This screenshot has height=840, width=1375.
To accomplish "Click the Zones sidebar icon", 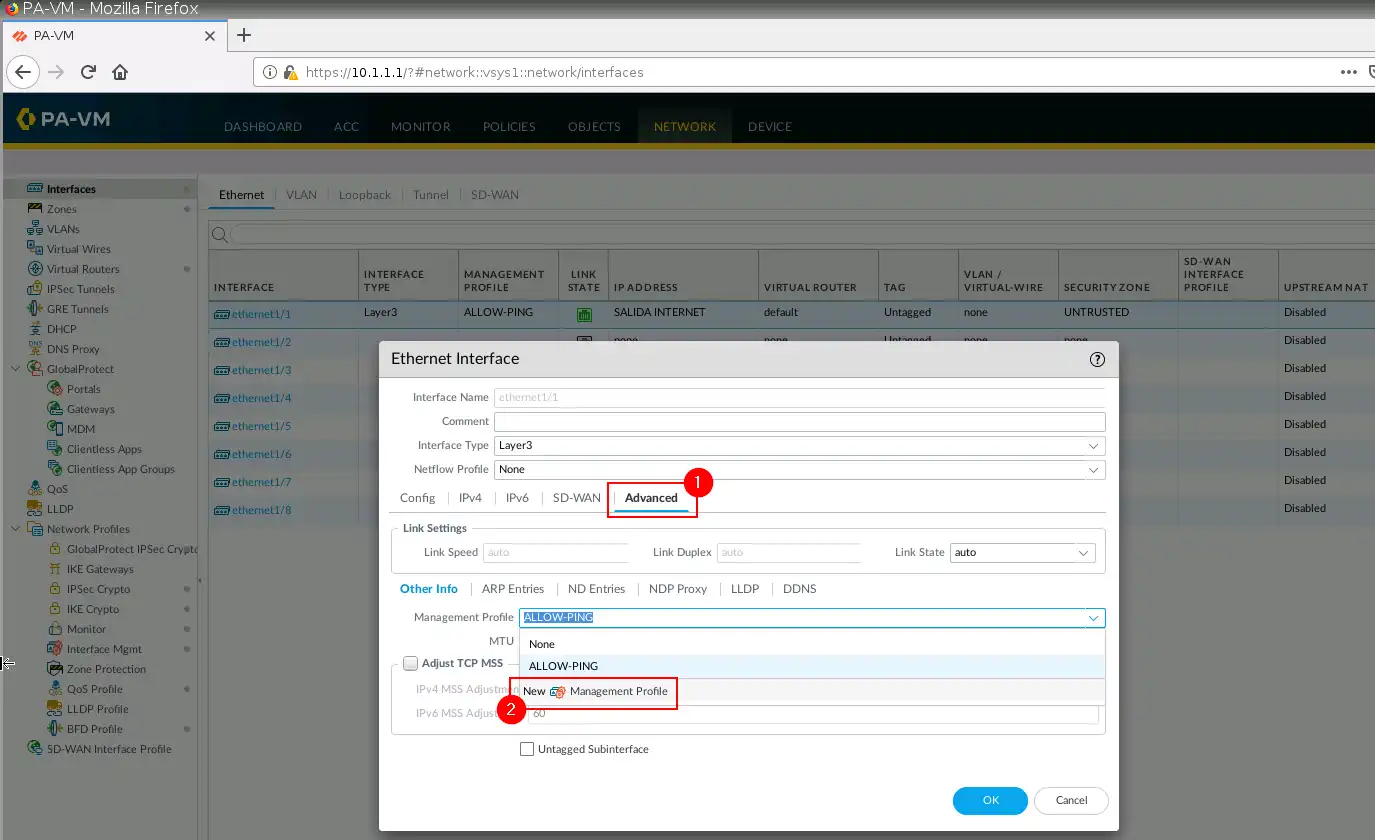I will tap(35, 209).
